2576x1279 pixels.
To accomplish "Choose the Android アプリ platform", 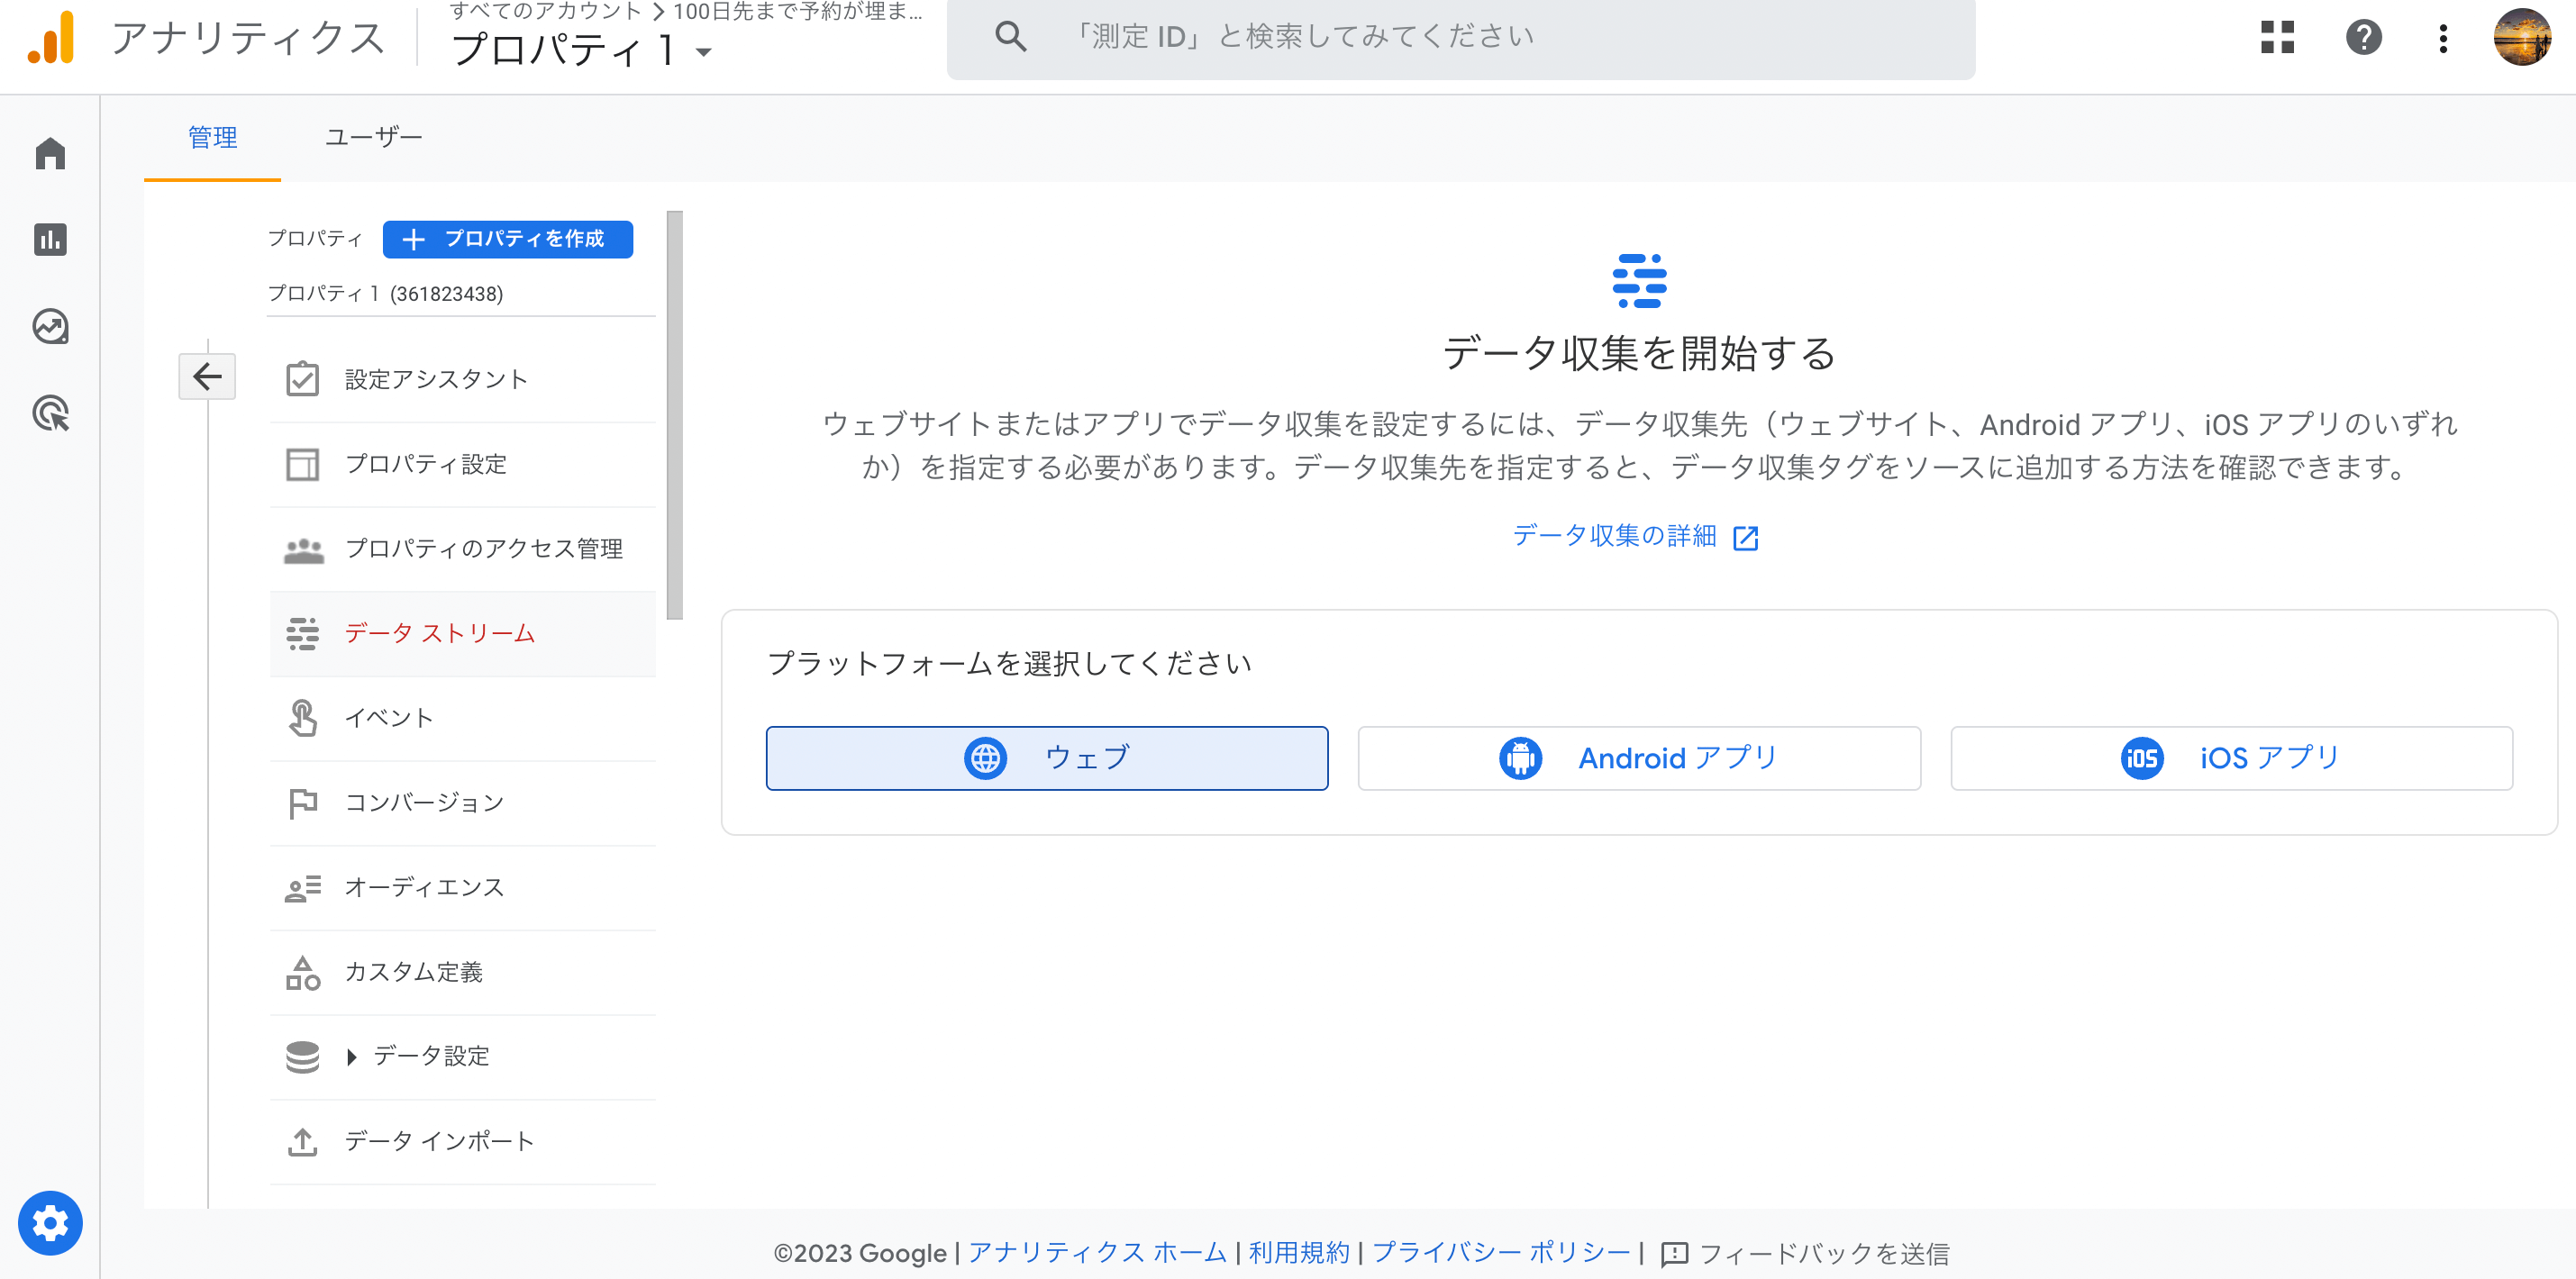I will [1638, 758].
